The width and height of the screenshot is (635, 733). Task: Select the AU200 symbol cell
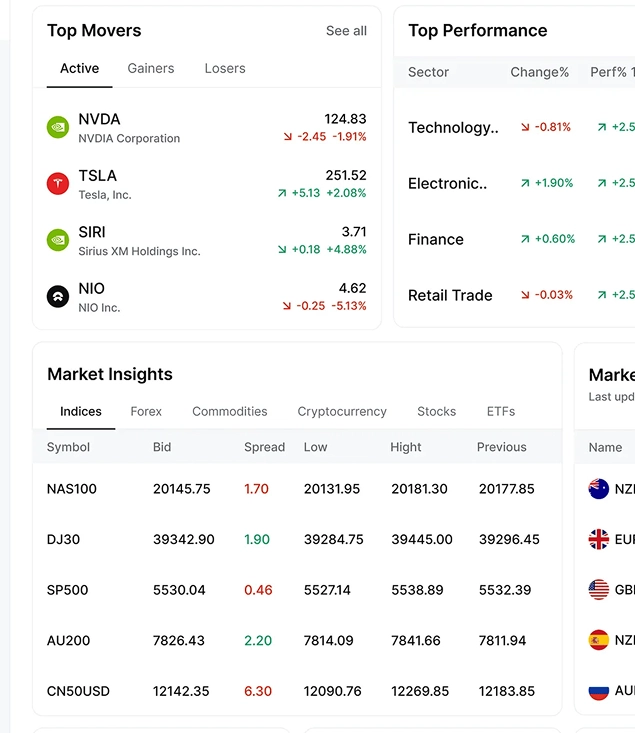(x=68, y=640)
